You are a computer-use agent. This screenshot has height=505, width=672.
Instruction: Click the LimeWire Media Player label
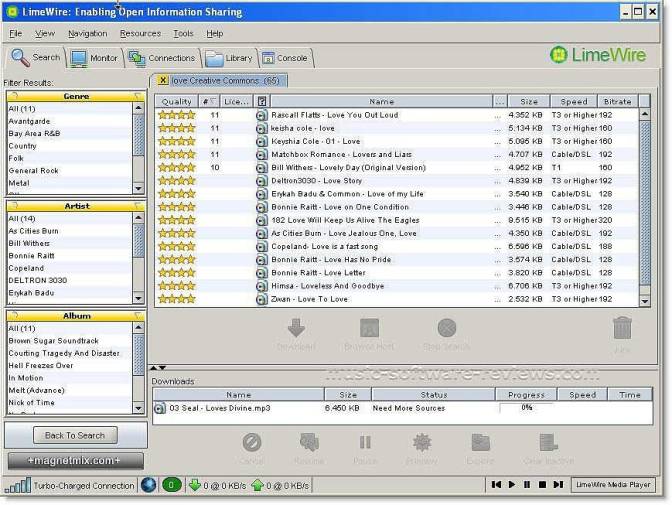click(x=613, y=485)
